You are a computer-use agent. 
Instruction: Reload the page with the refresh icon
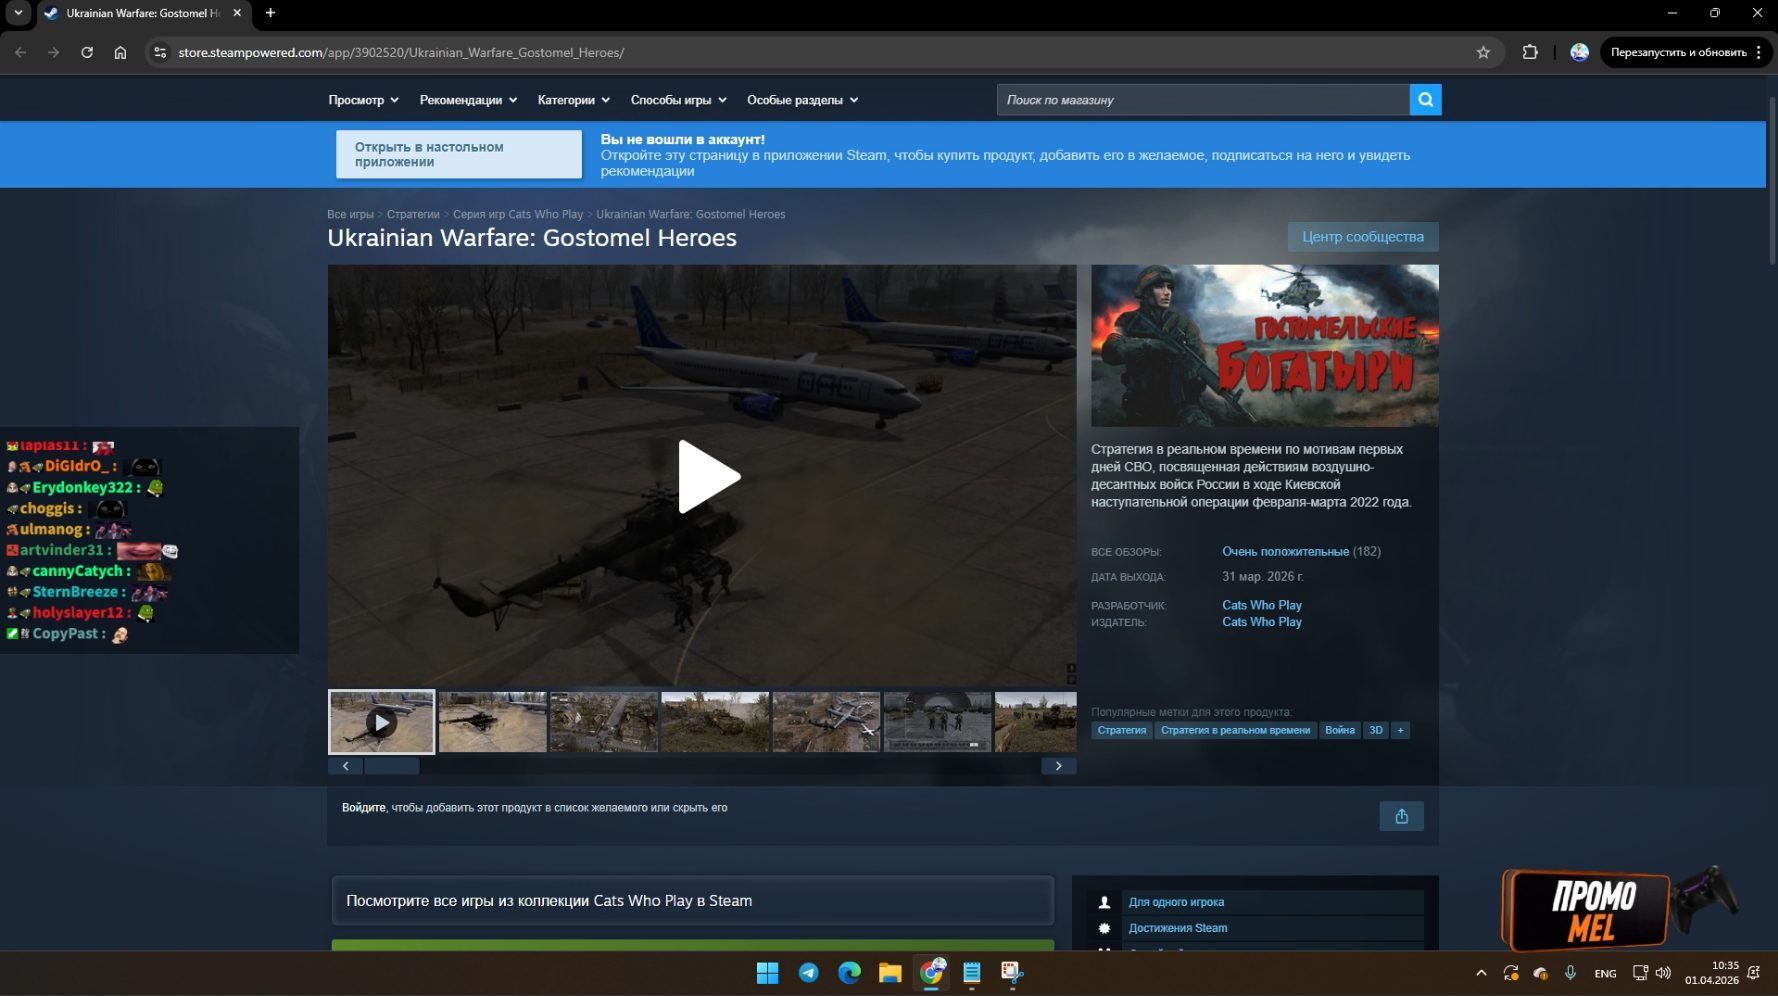[87, 52]
